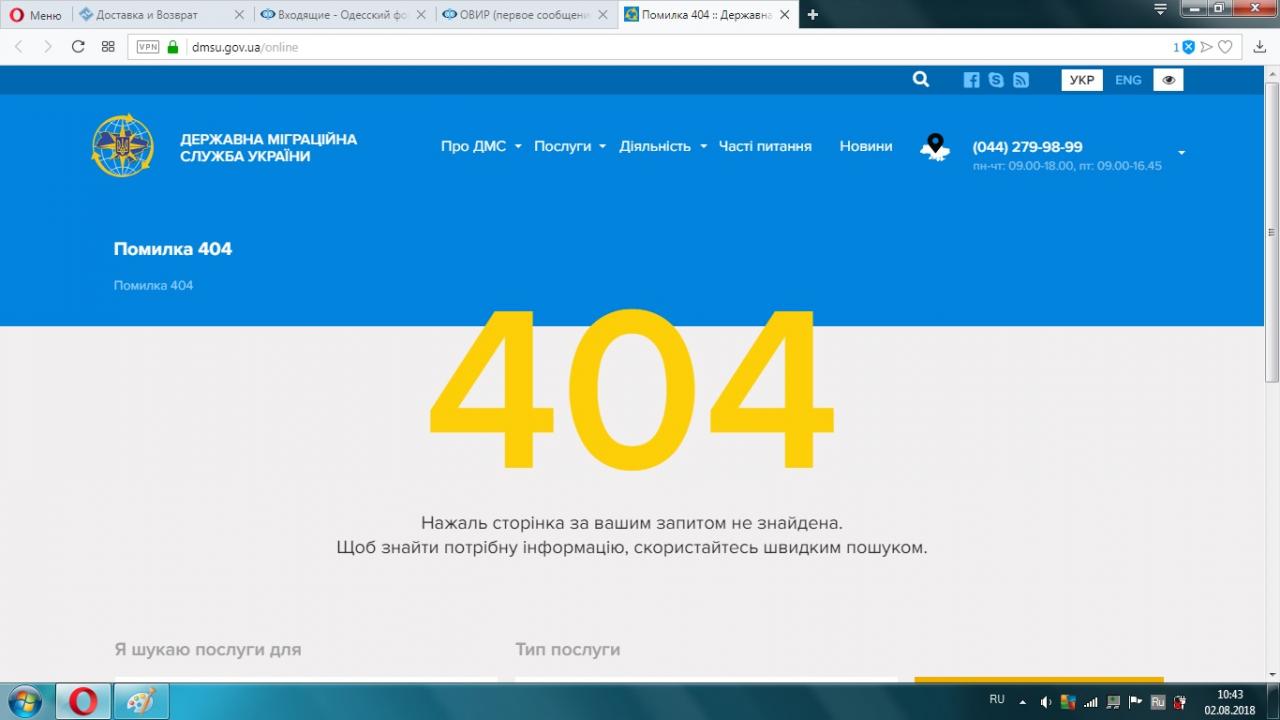Click the migration service emblem logo
The image size is (1280, 720).
tap(123, 147)
